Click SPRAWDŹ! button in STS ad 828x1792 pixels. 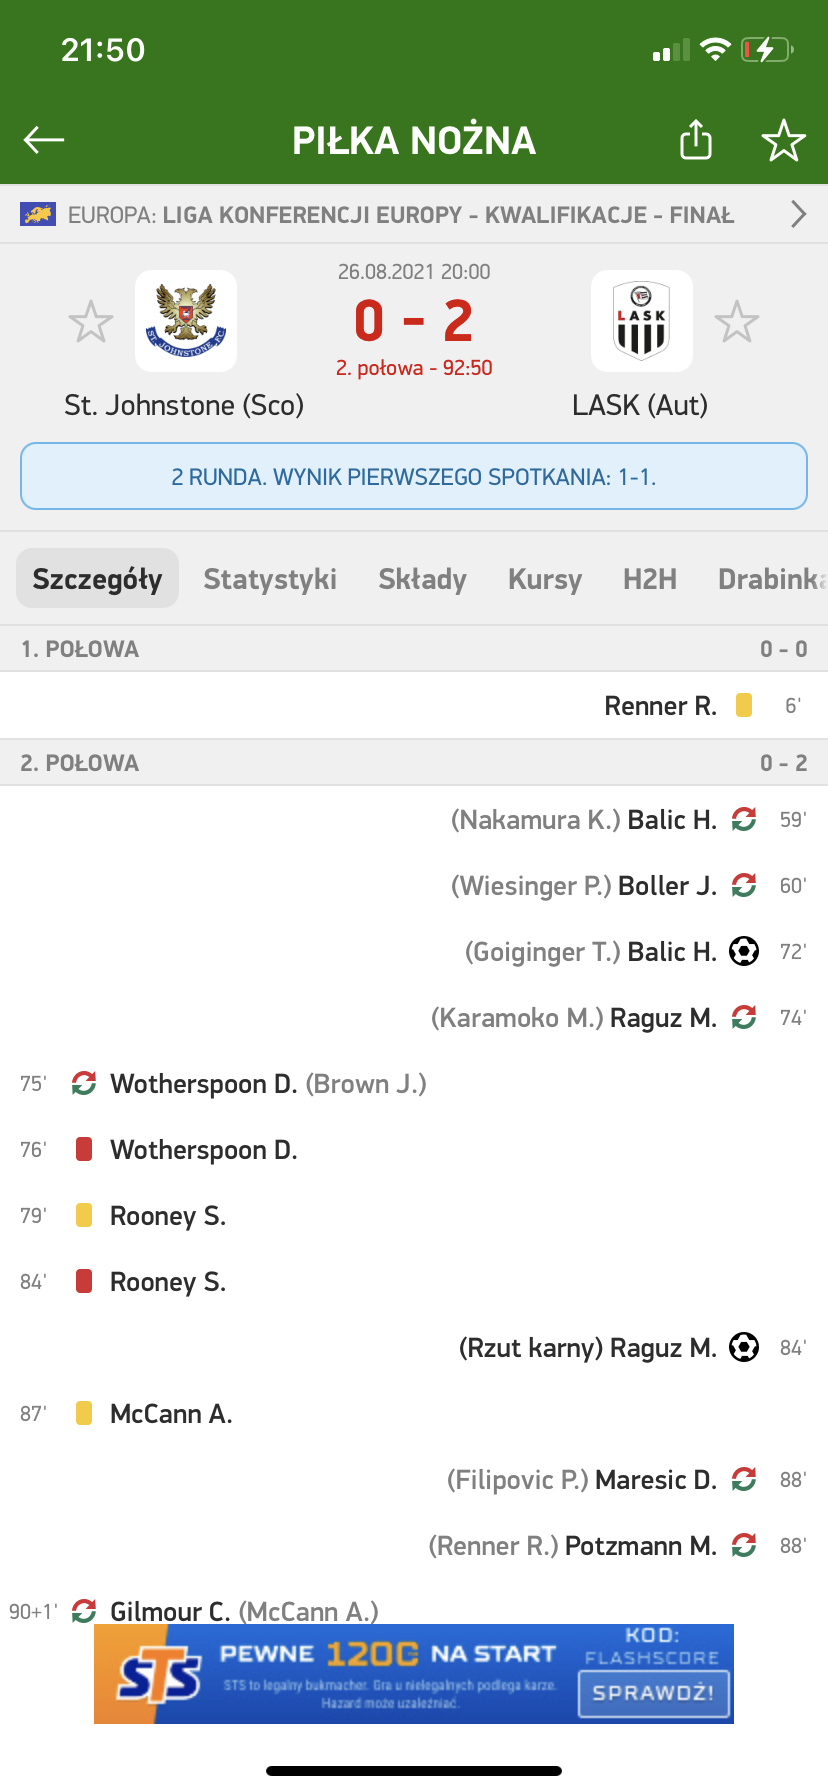click(653, 1693)
